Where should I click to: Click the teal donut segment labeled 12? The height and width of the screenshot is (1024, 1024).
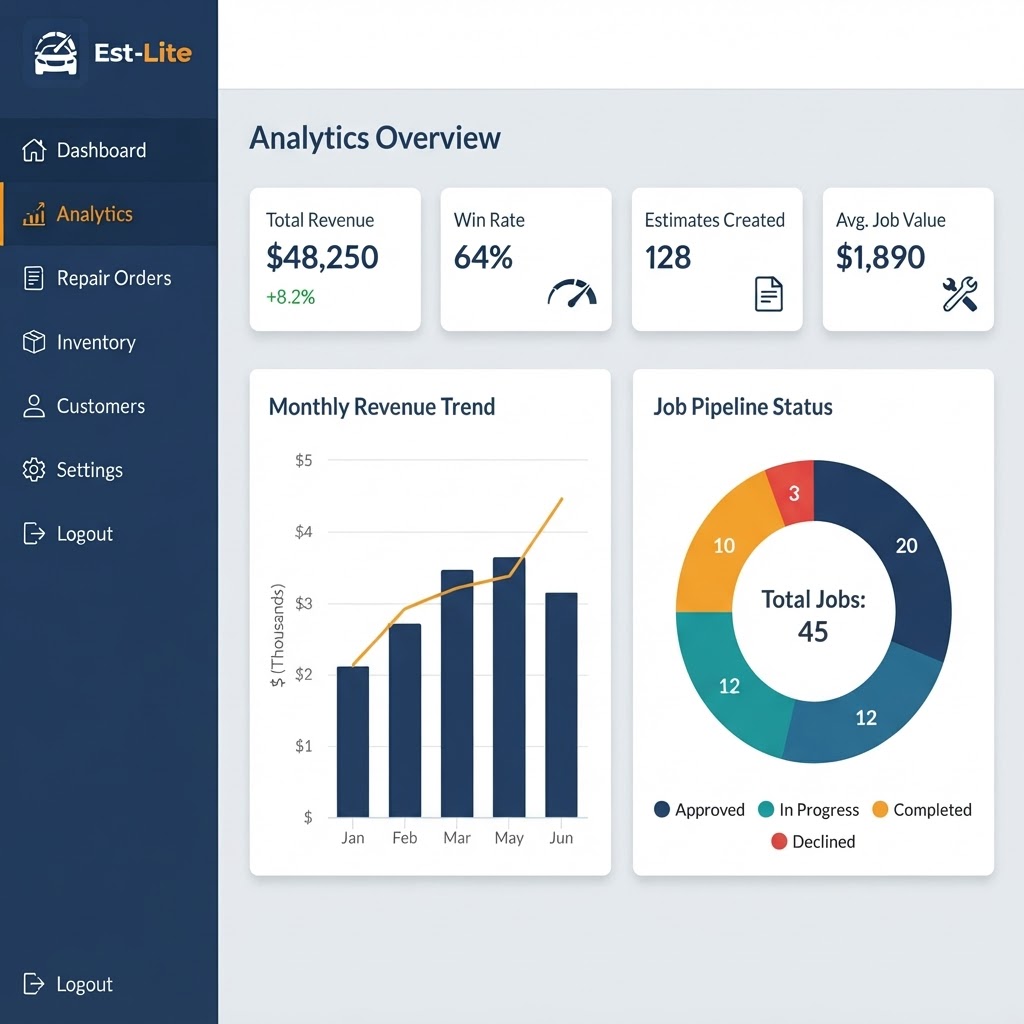[x=729, y=686]
